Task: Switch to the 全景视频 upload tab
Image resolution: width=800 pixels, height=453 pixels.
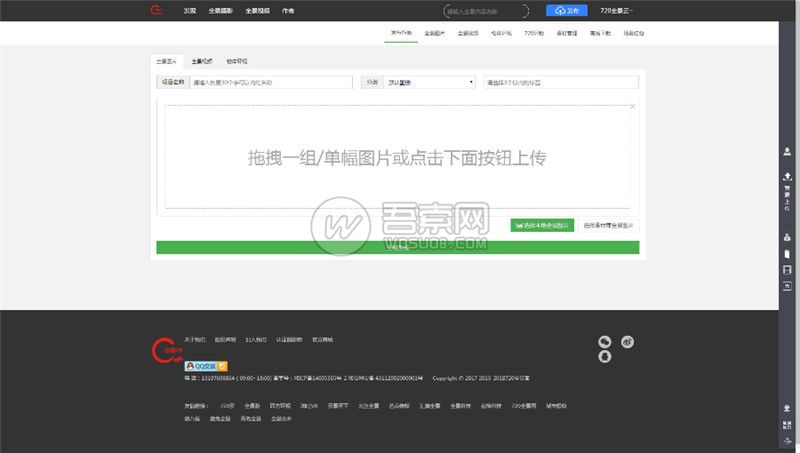Action: click(x=202, y=61)
